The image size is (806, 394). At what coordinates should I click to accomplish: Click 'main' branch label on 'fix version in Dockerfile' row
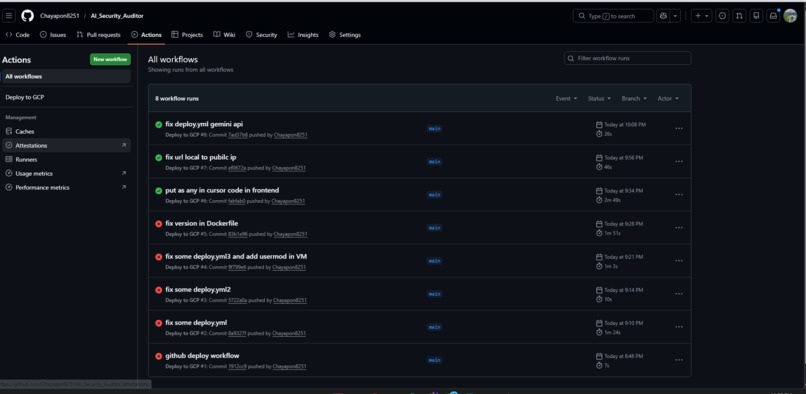(x=434, y=228)
